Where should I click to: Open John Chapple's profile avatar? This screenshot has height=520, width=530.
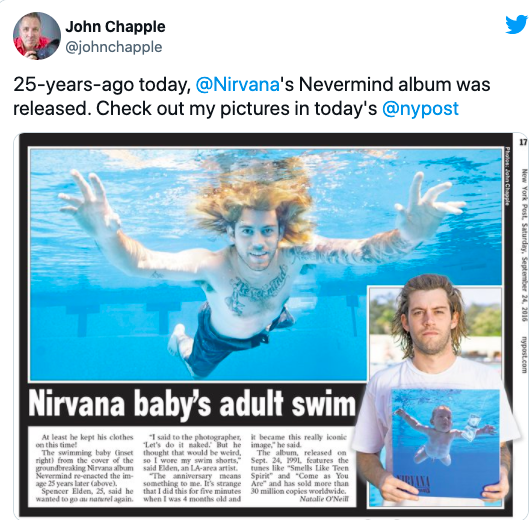tap(37, 36)
